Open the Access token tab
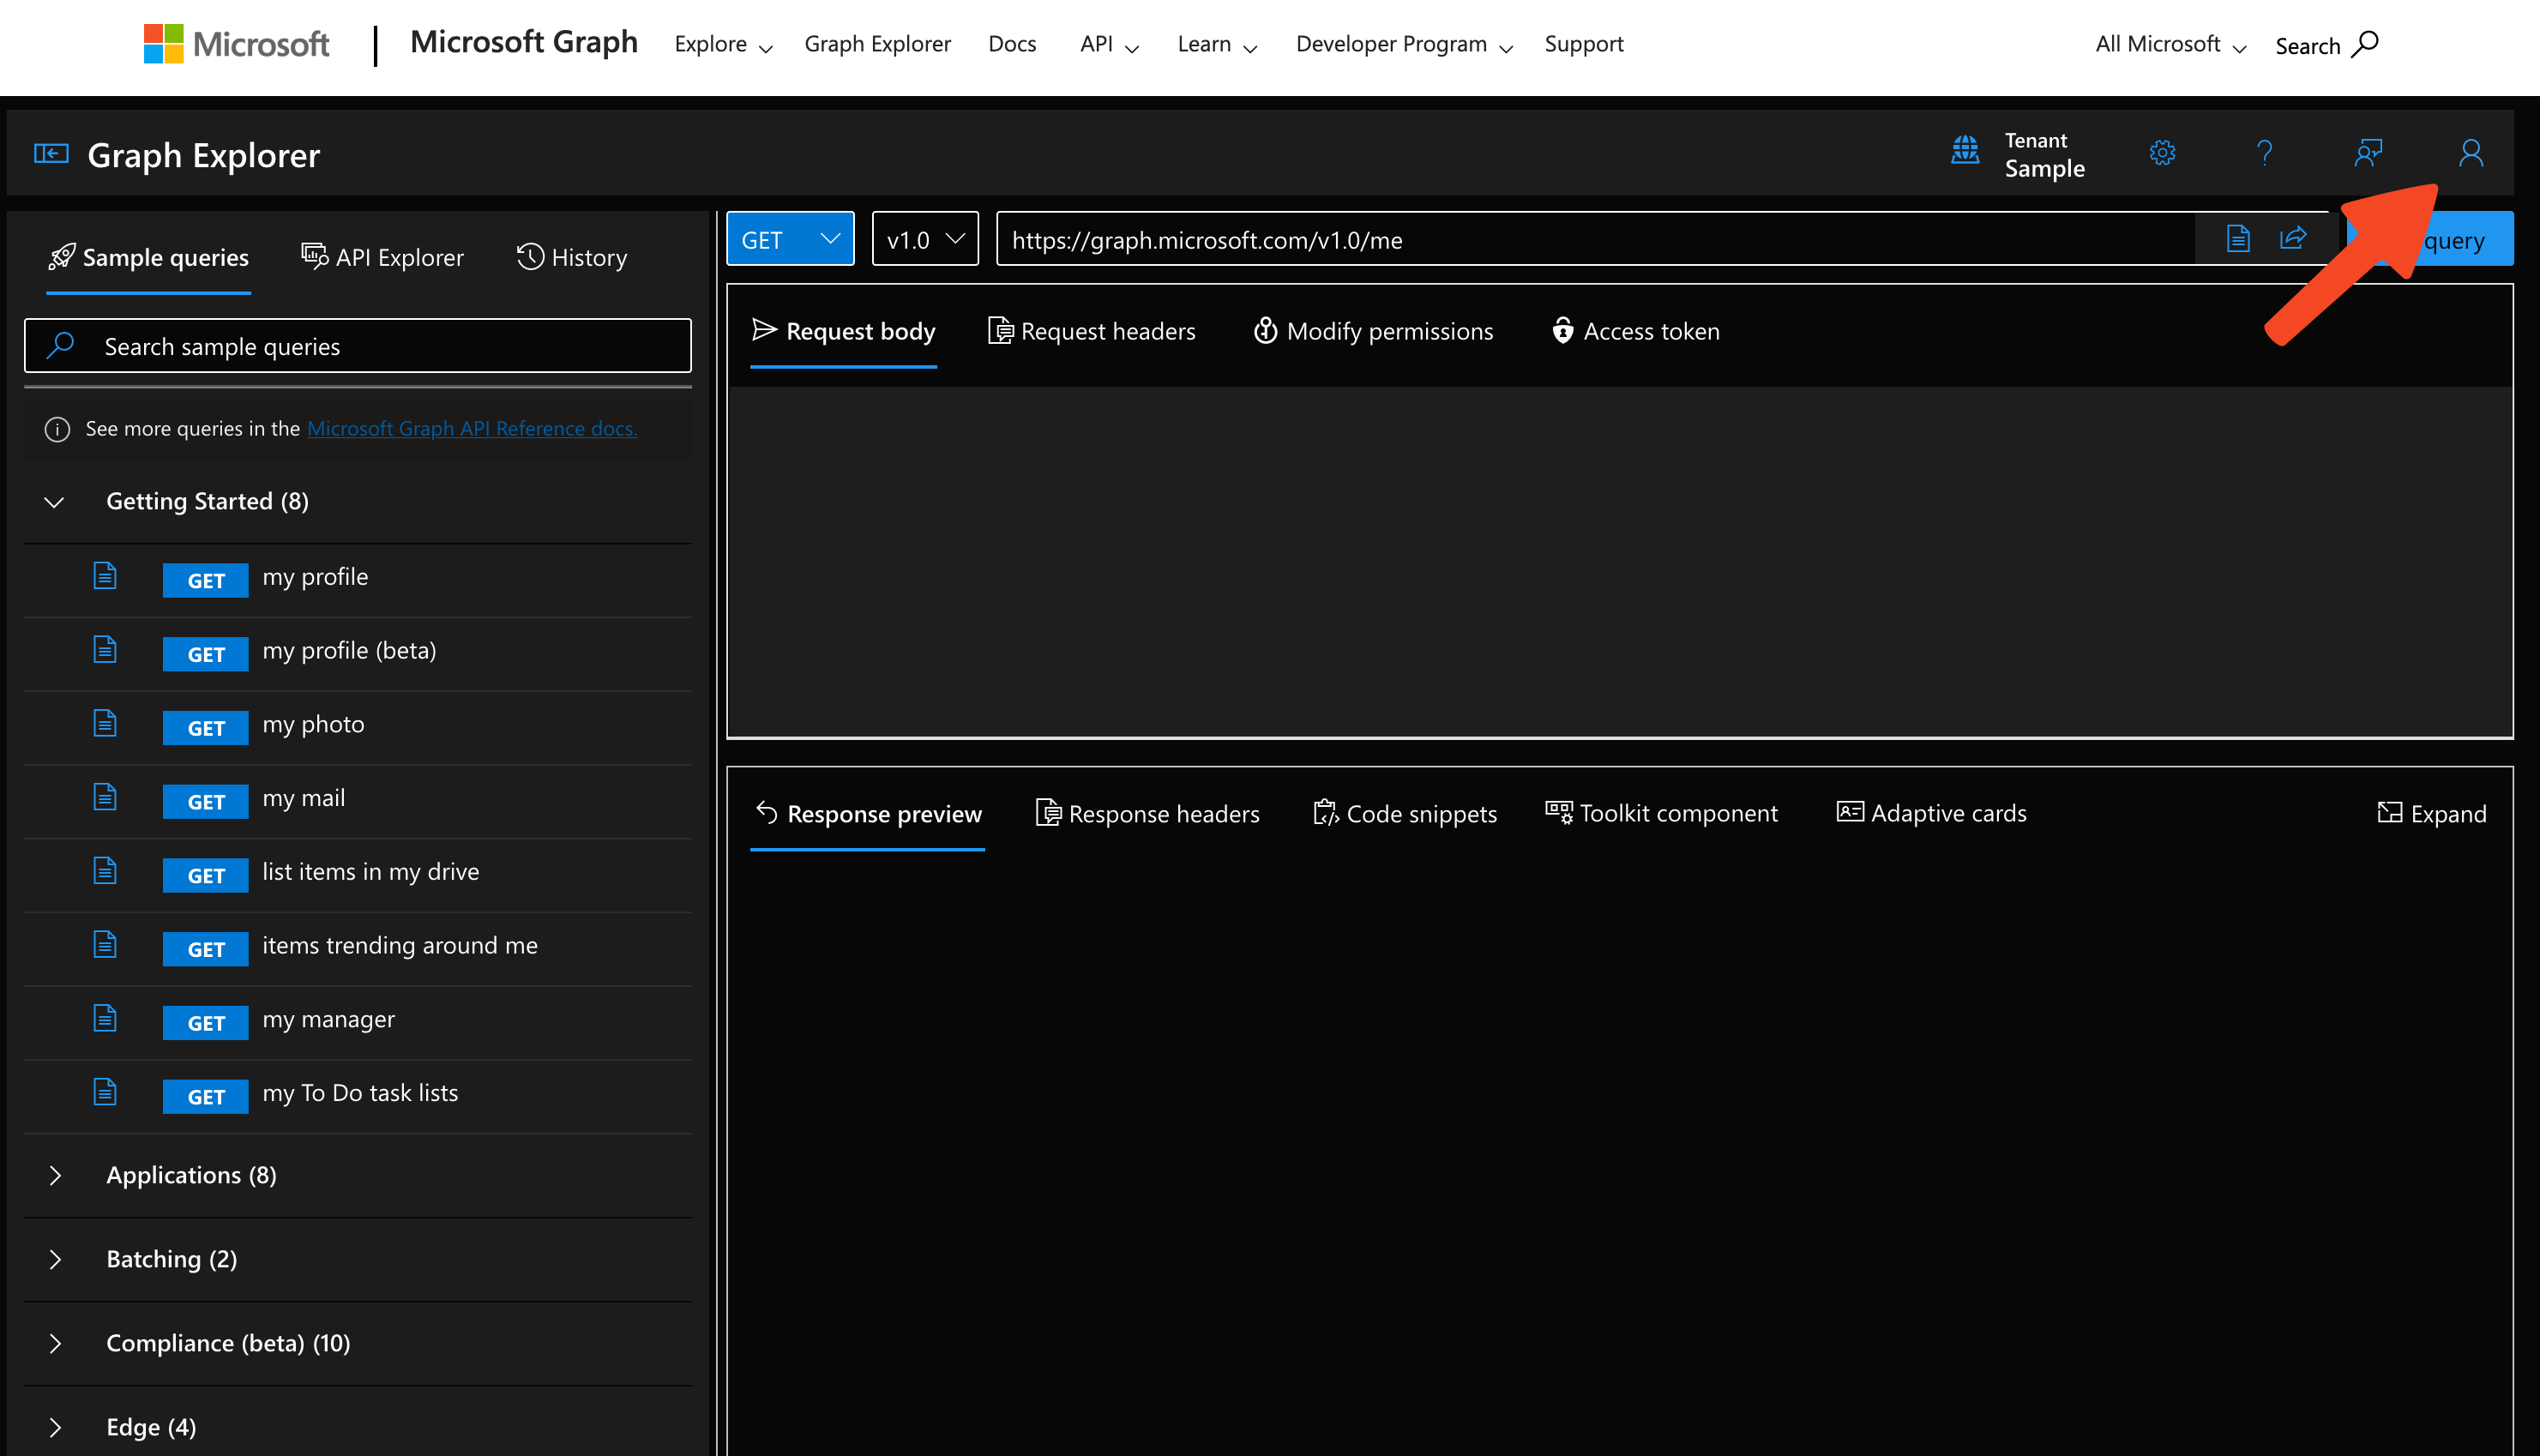Viewport: 2540px width, 1456px height. (1635, 331)
